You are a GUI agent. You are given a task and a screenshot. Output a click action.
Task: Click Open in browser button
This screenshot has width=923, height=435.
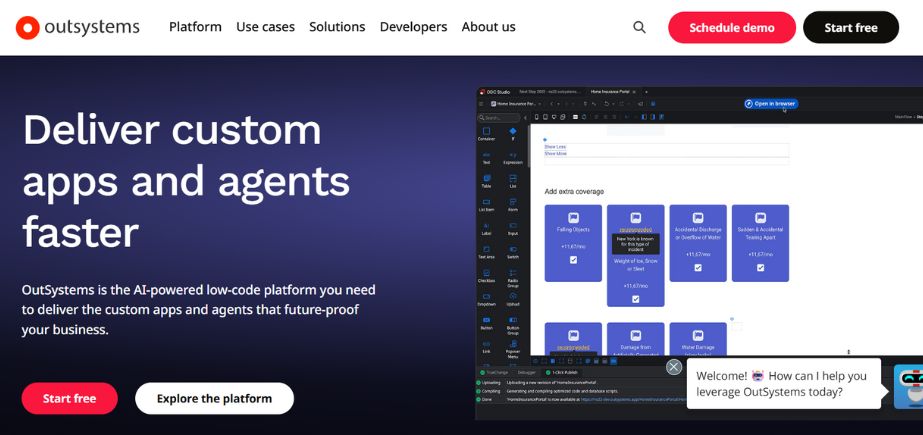tap(771, 104)
